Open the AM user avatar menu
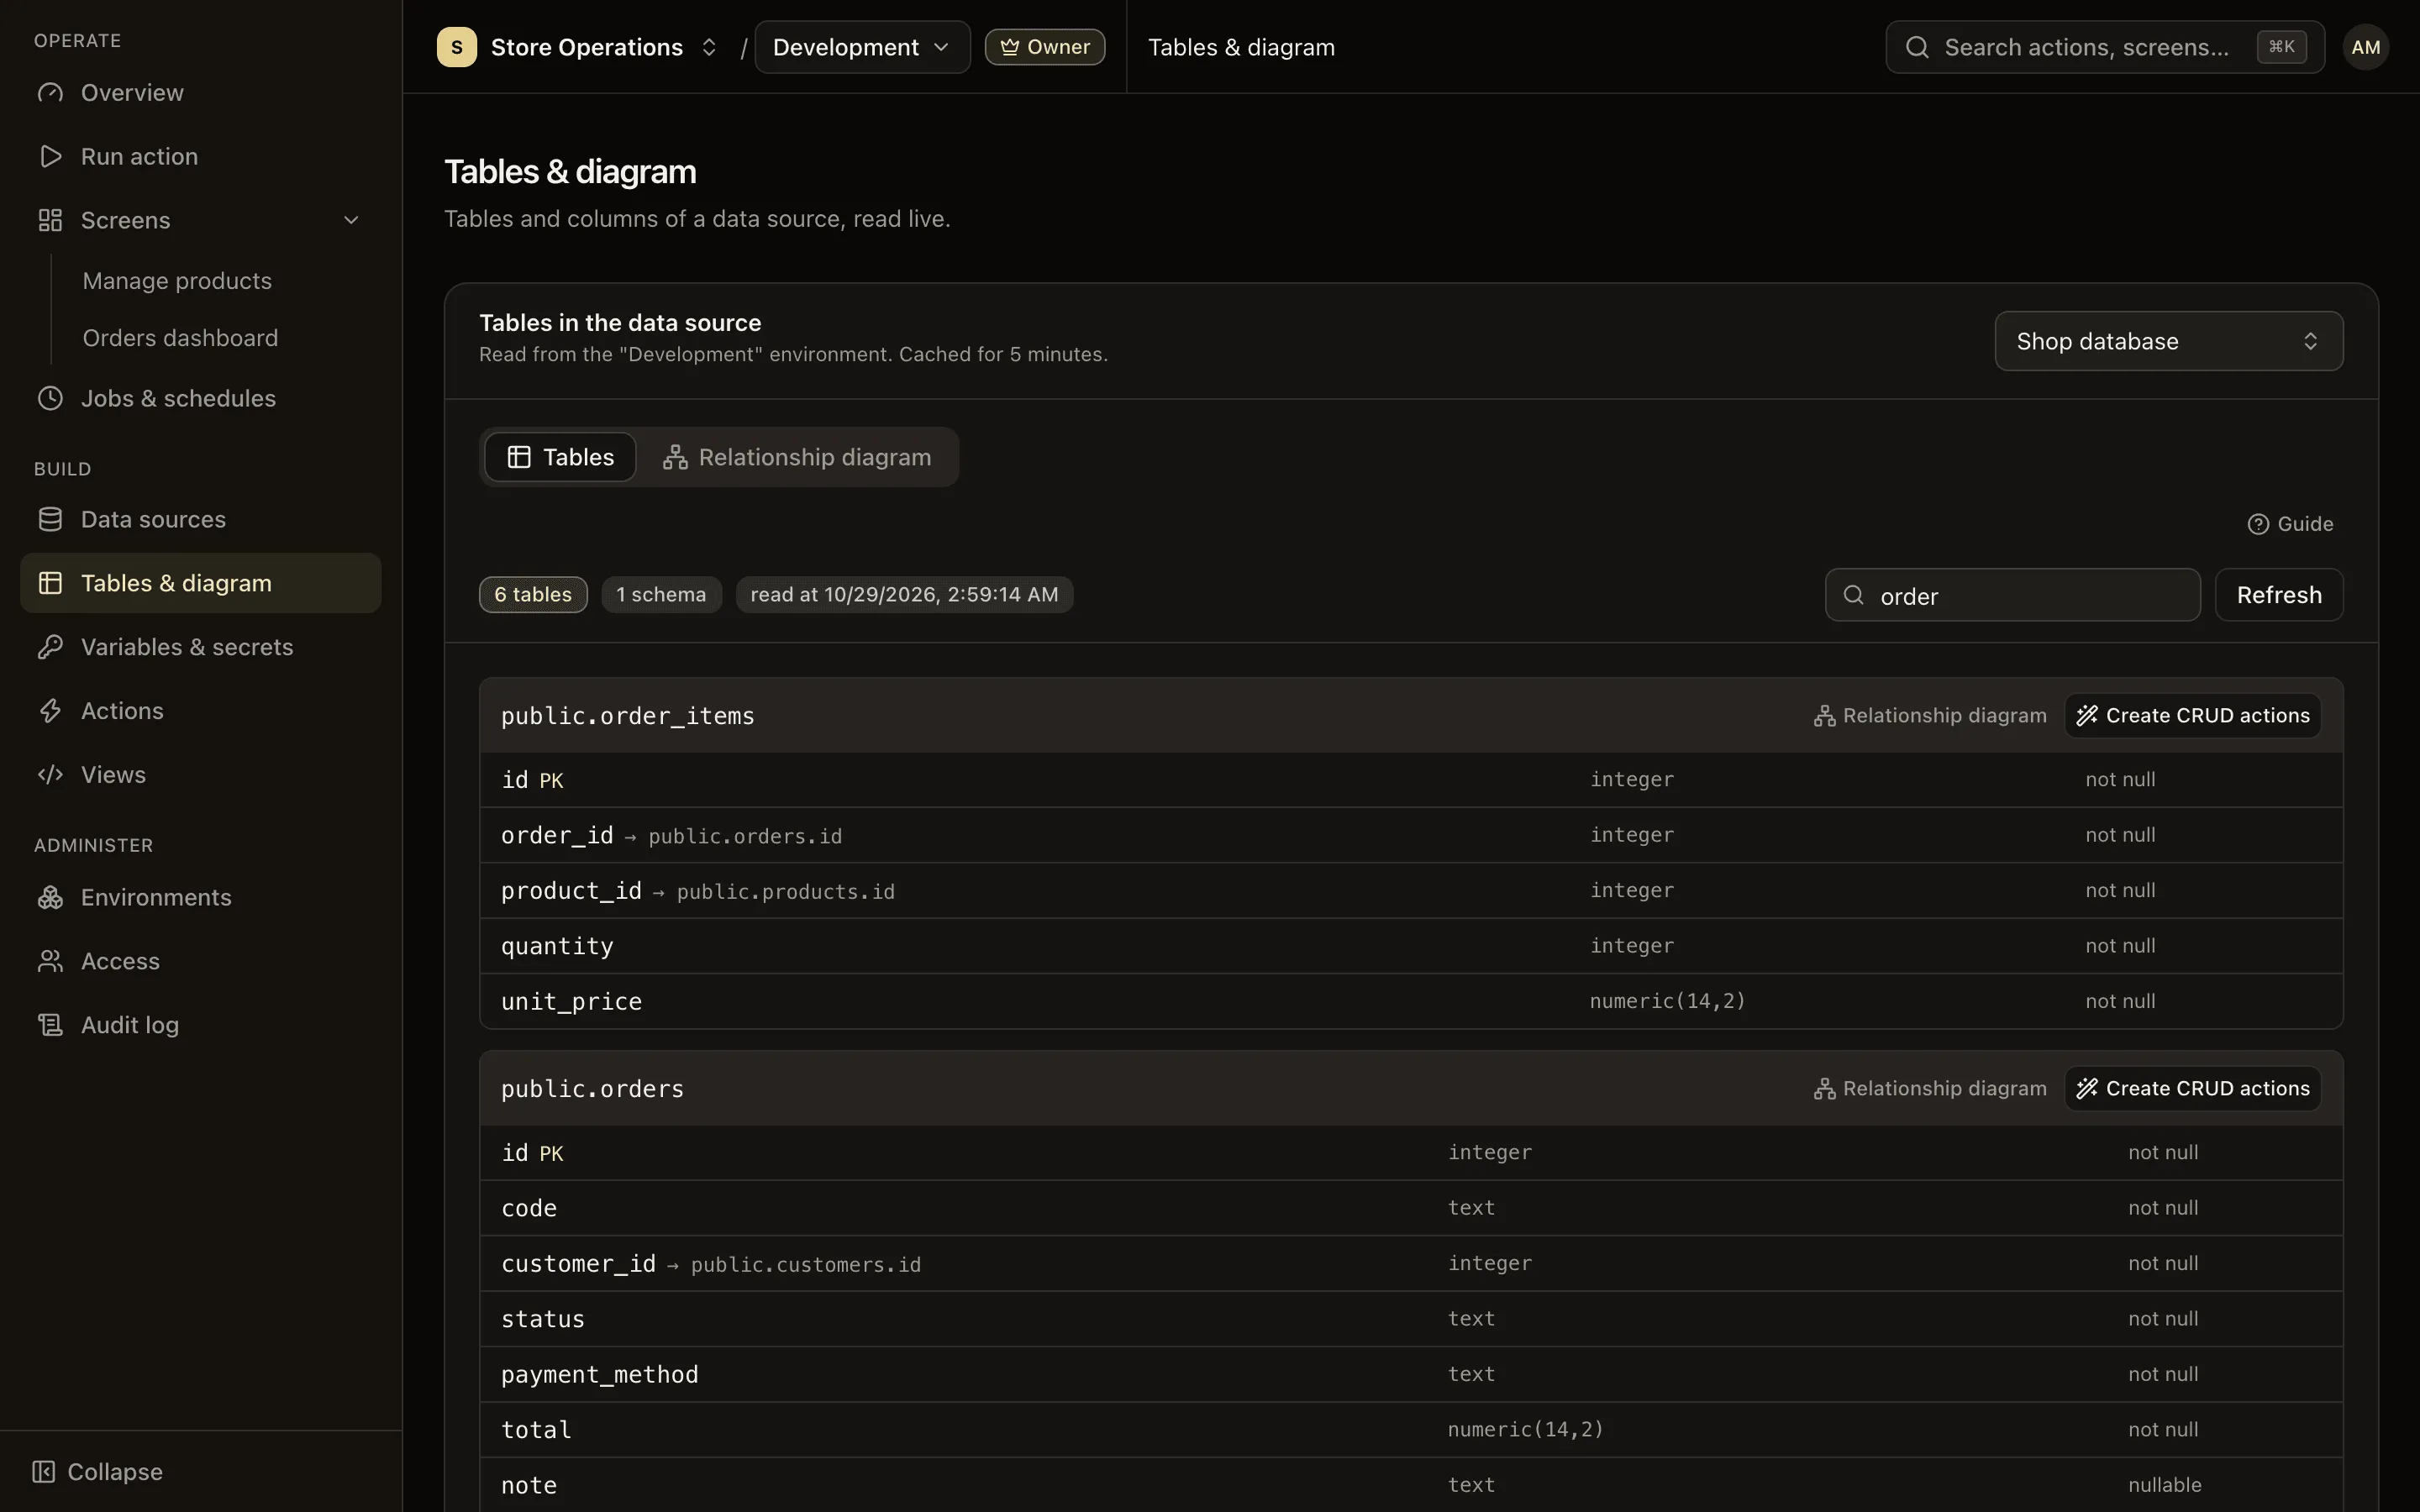2420x1512 pixels. (2365, 47)
